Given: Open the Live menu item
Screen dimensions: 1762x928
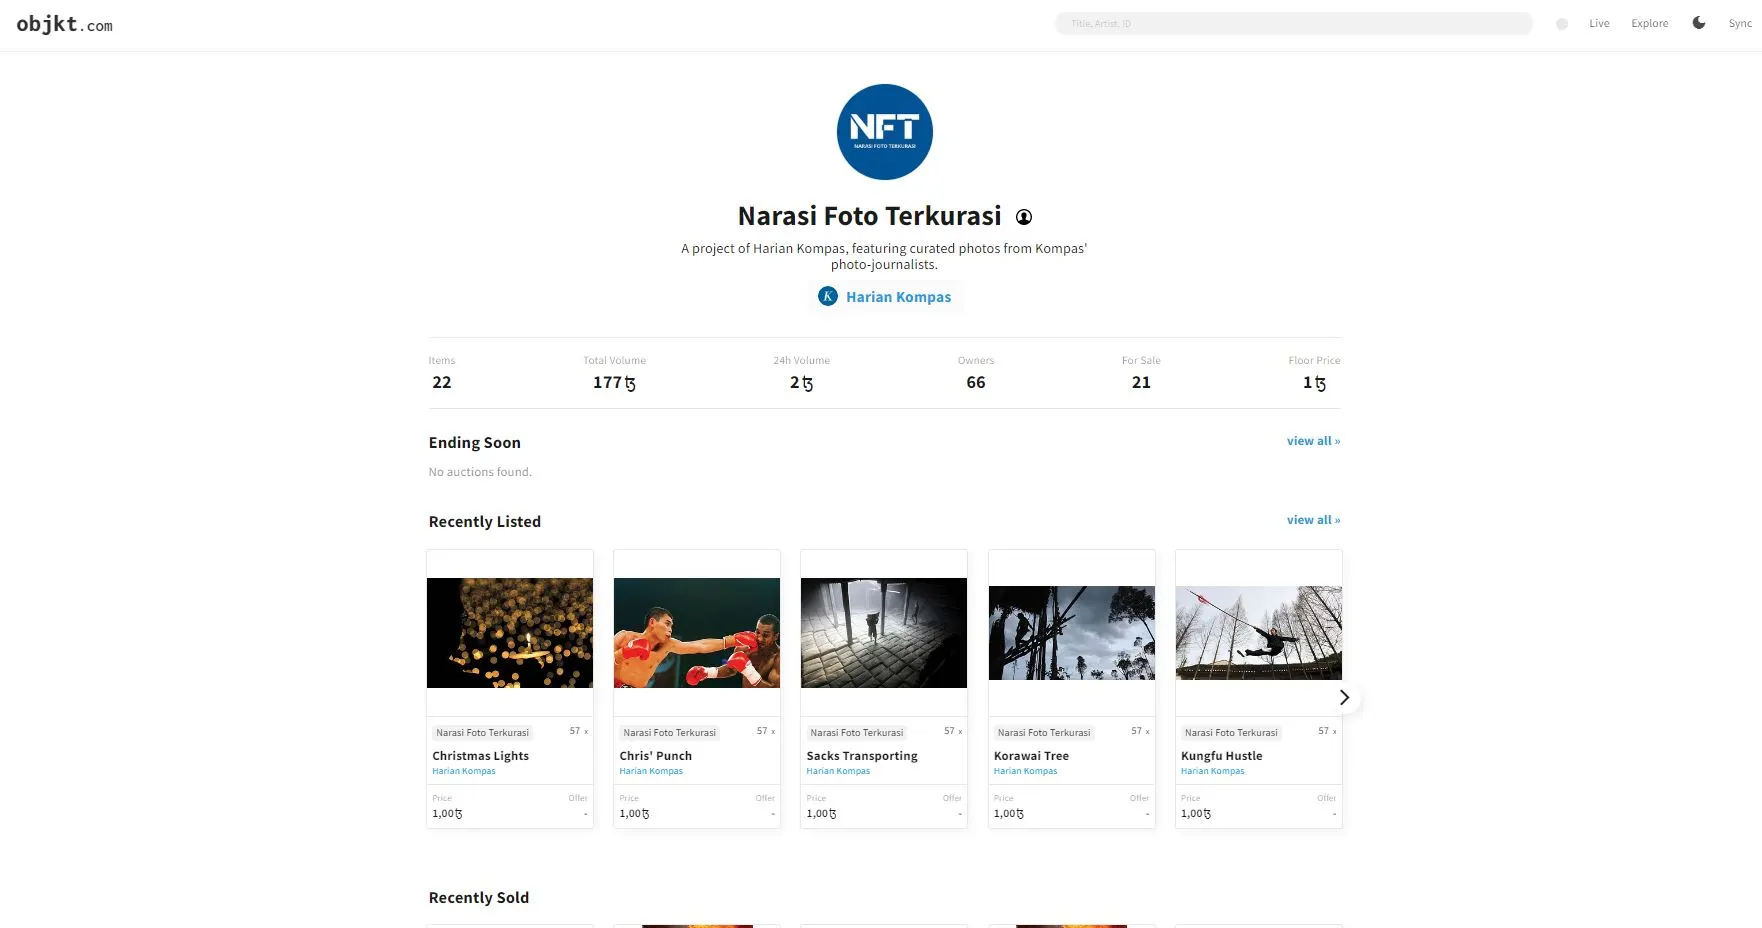Looking at the screenshot, I should (x=1599, y=23).
